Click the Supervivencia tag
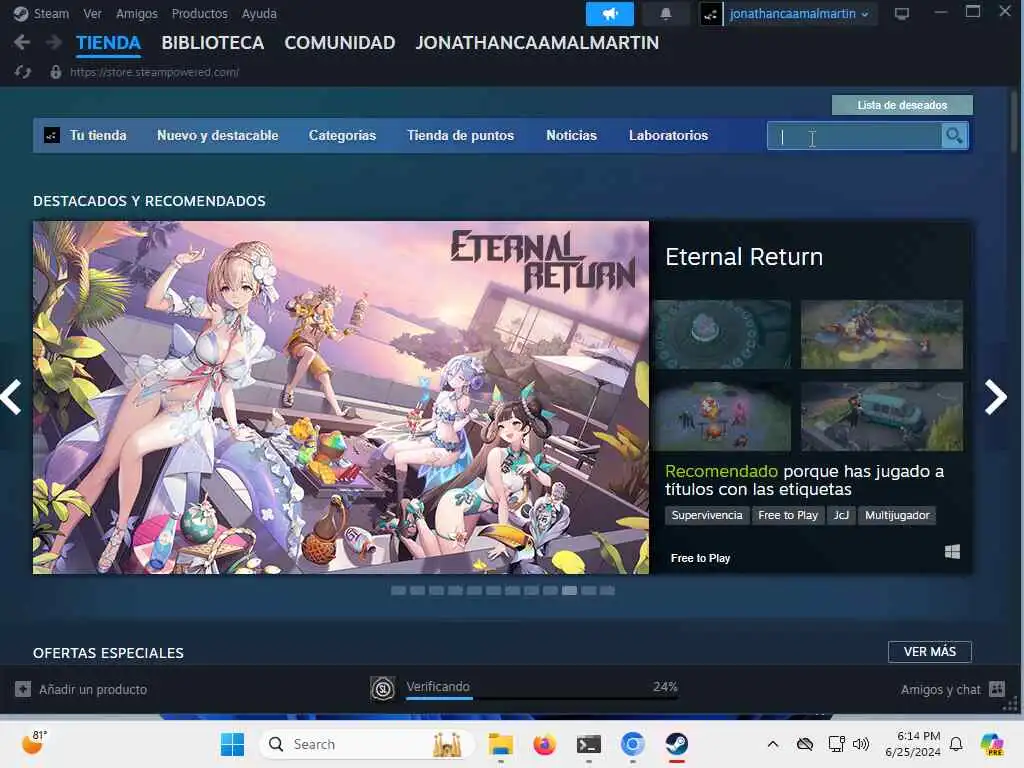Viewport: 1024px width, 768px height. pyautogui.click(x=707, y=515)
